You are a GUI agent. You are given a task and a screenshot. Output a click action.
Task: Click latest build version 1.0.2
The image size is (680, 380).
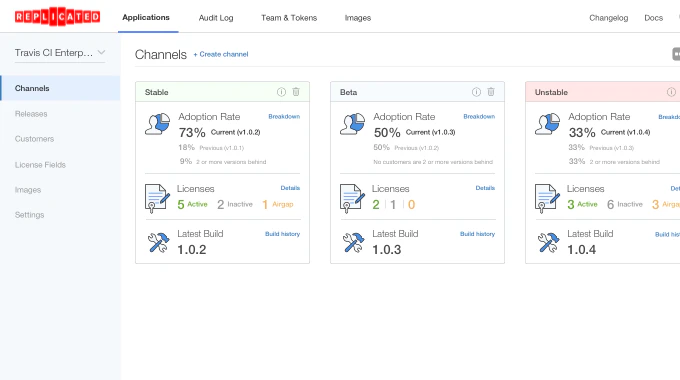192,249
